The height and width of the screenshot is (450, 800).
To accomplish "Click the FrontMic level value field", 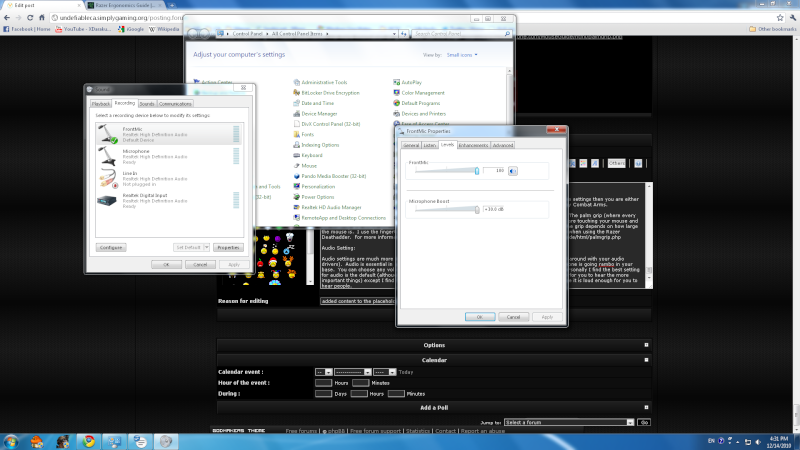I will point(494,170).
